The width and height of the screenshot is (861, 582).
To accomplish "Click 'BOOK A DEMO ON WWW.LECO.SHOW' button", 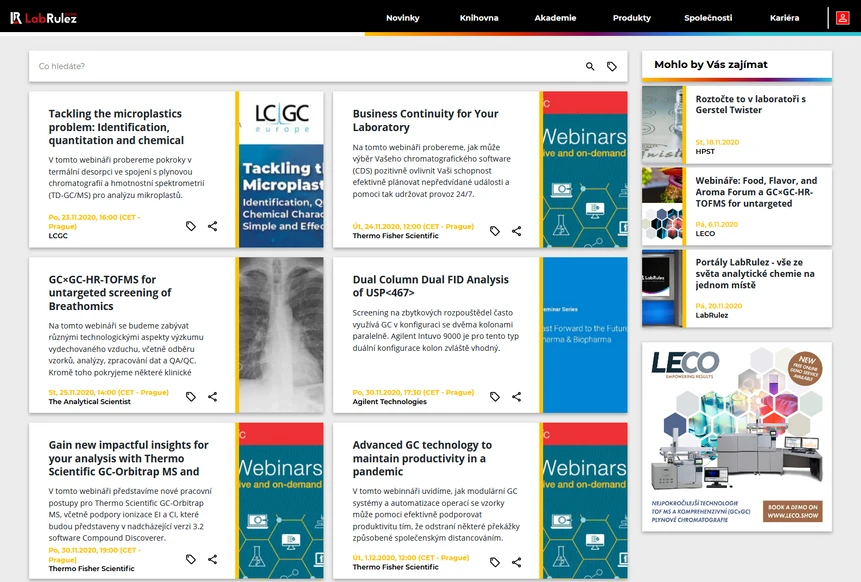I will 792,511.
